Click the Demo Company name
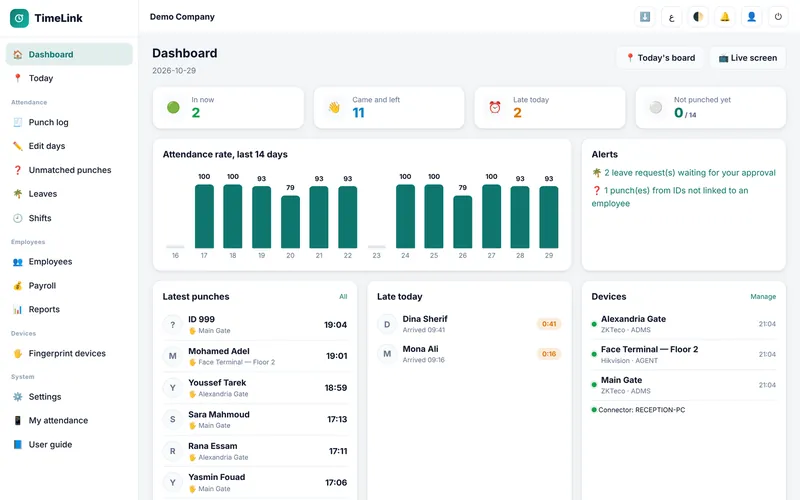 tap(182, 17)
